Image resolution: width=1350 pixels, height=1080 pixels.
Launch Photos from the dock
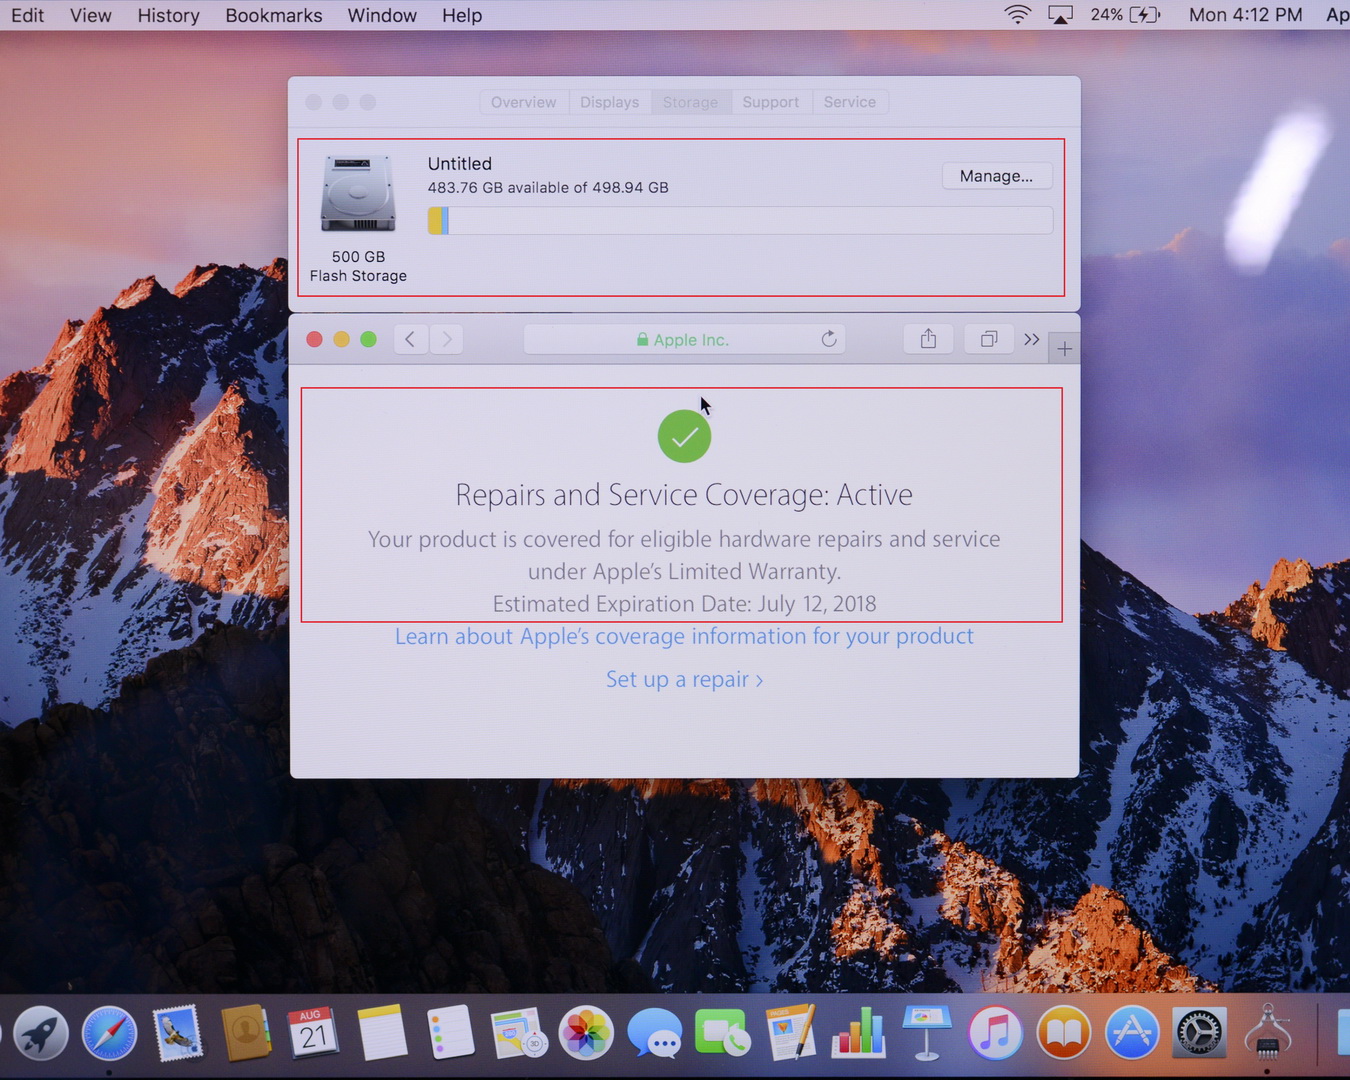pyautogui.click(x=586, y=1033)
